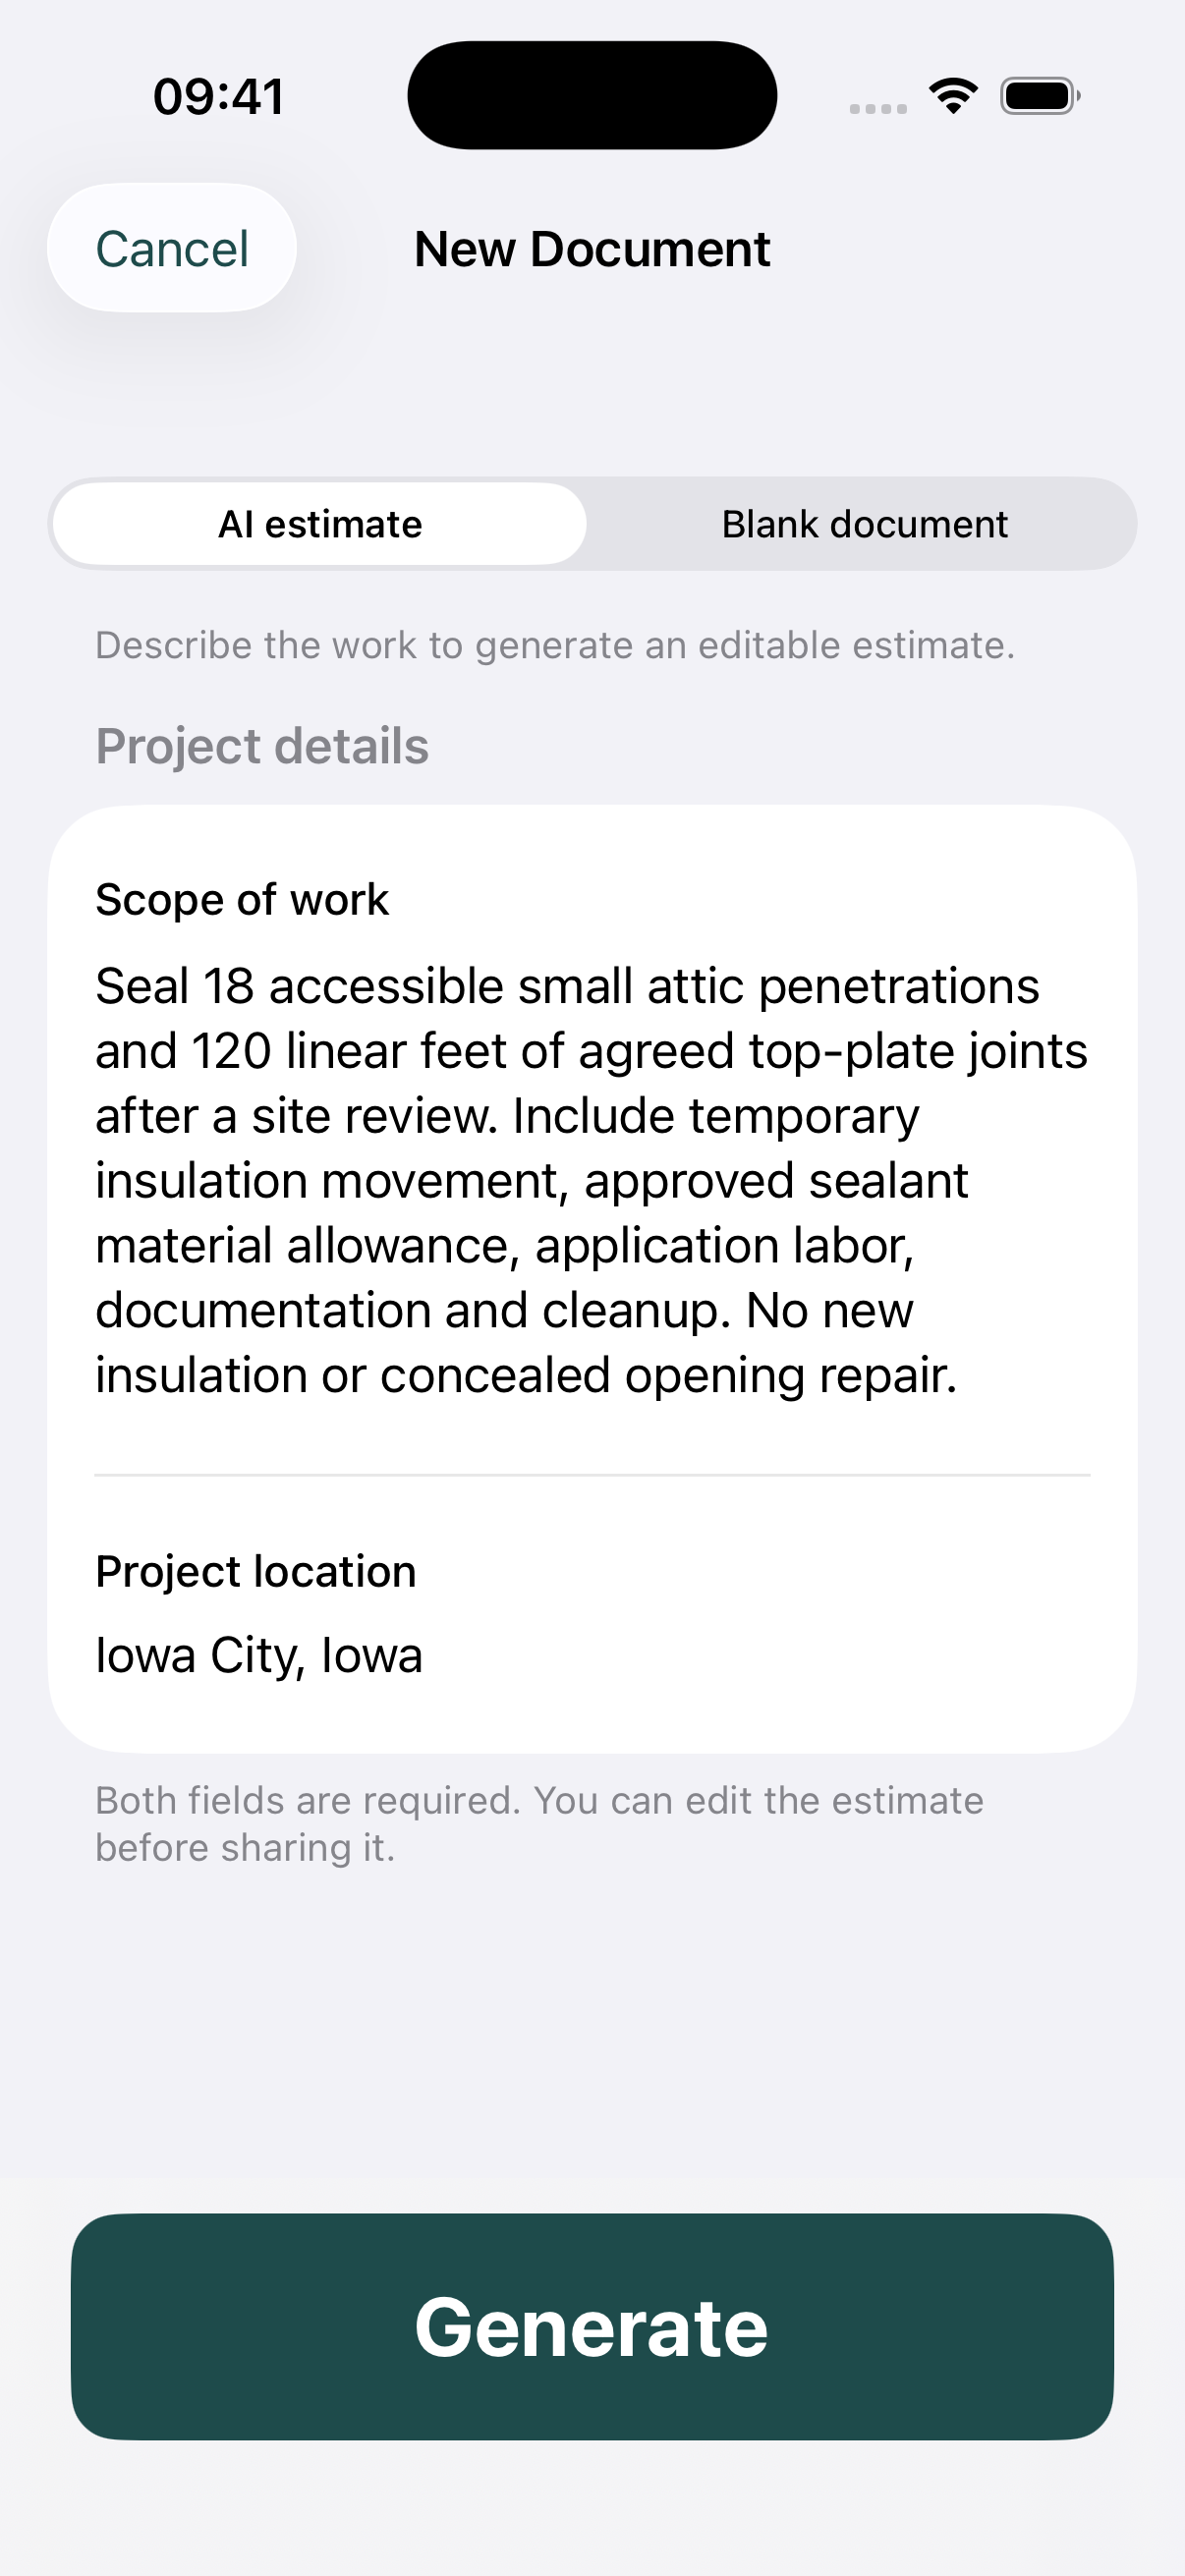Switch to the Blank document tab
The width and height of the screenshot is (1185, 2576).
[x=864, y=524]
